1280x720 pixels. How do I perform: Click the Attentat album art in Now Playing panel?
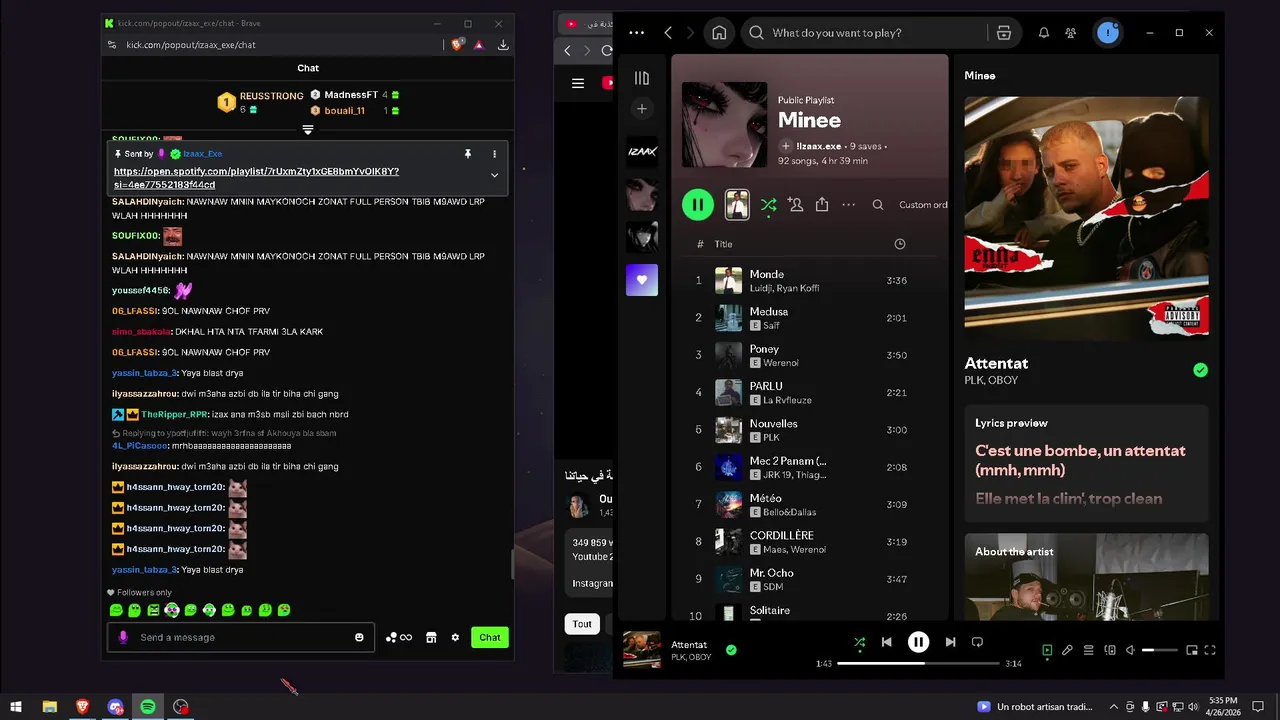point(1086,218)
